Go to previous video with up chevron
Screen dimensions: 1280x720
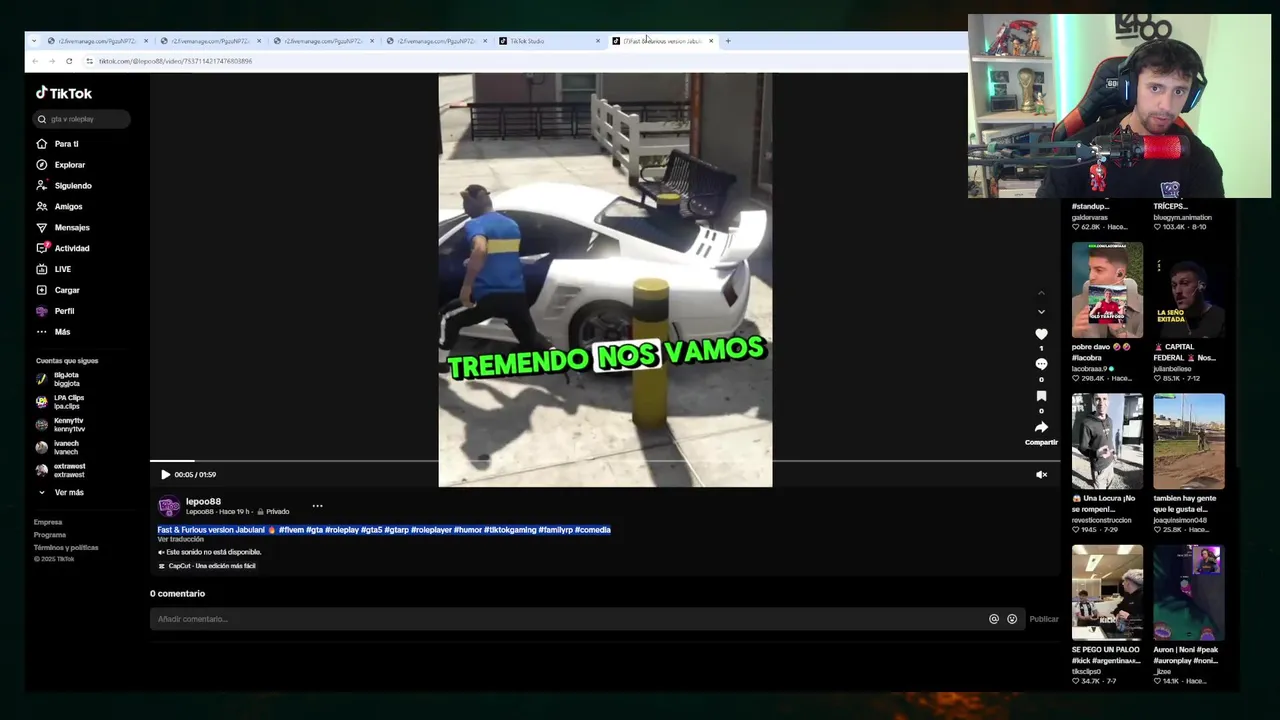pyautogui.click(x=1041, y=293)
